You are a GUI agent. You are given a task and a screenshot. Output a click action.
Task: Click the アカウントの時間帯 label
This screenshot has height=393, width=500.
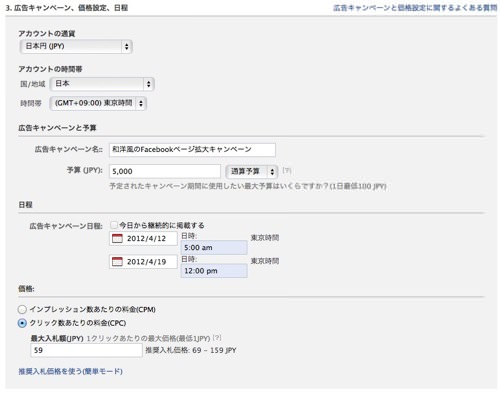click(x=50, y=69)
